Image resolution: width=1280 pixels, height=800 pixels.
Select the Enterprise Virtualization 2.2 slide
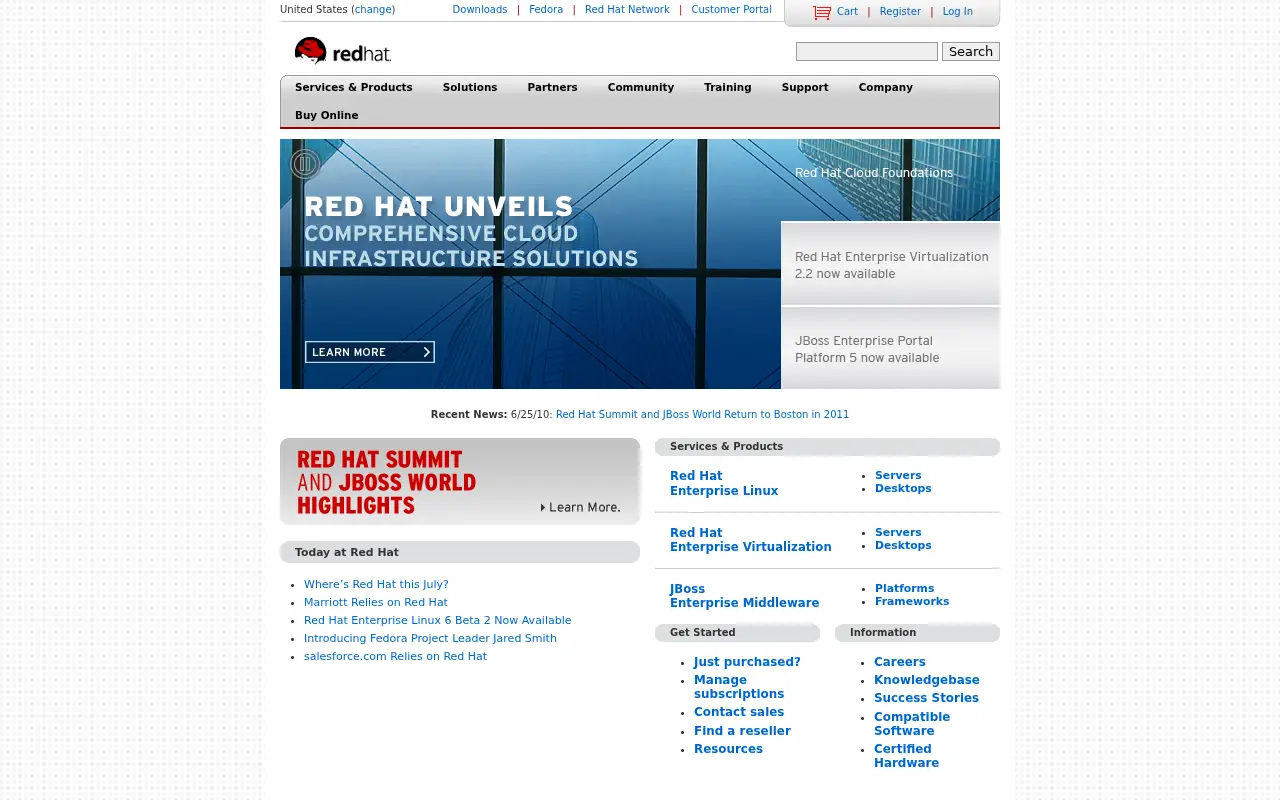coord(891,264)
